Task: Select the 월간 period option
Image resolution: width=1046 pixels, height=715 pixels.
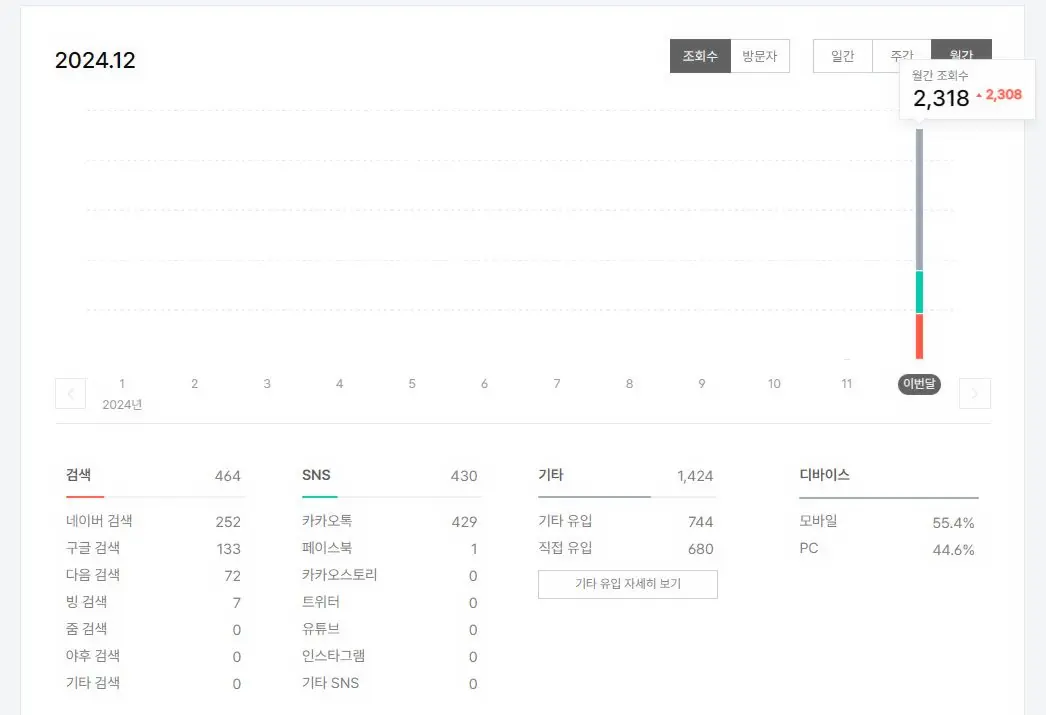Action: pos(961,56)
